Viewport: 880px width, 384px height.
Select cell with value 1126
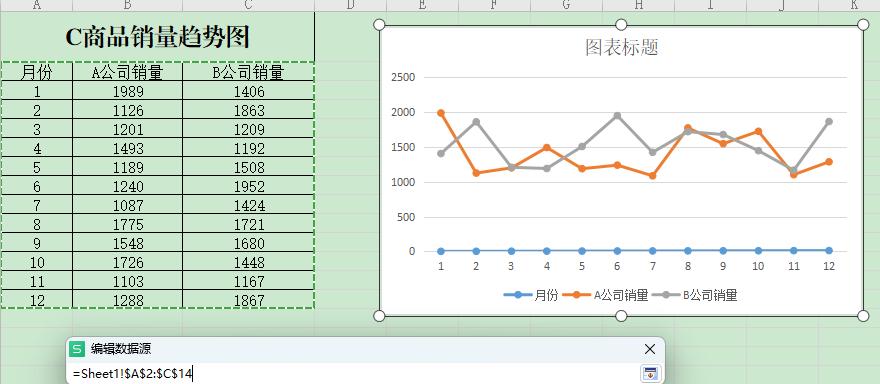click(128, 110)
